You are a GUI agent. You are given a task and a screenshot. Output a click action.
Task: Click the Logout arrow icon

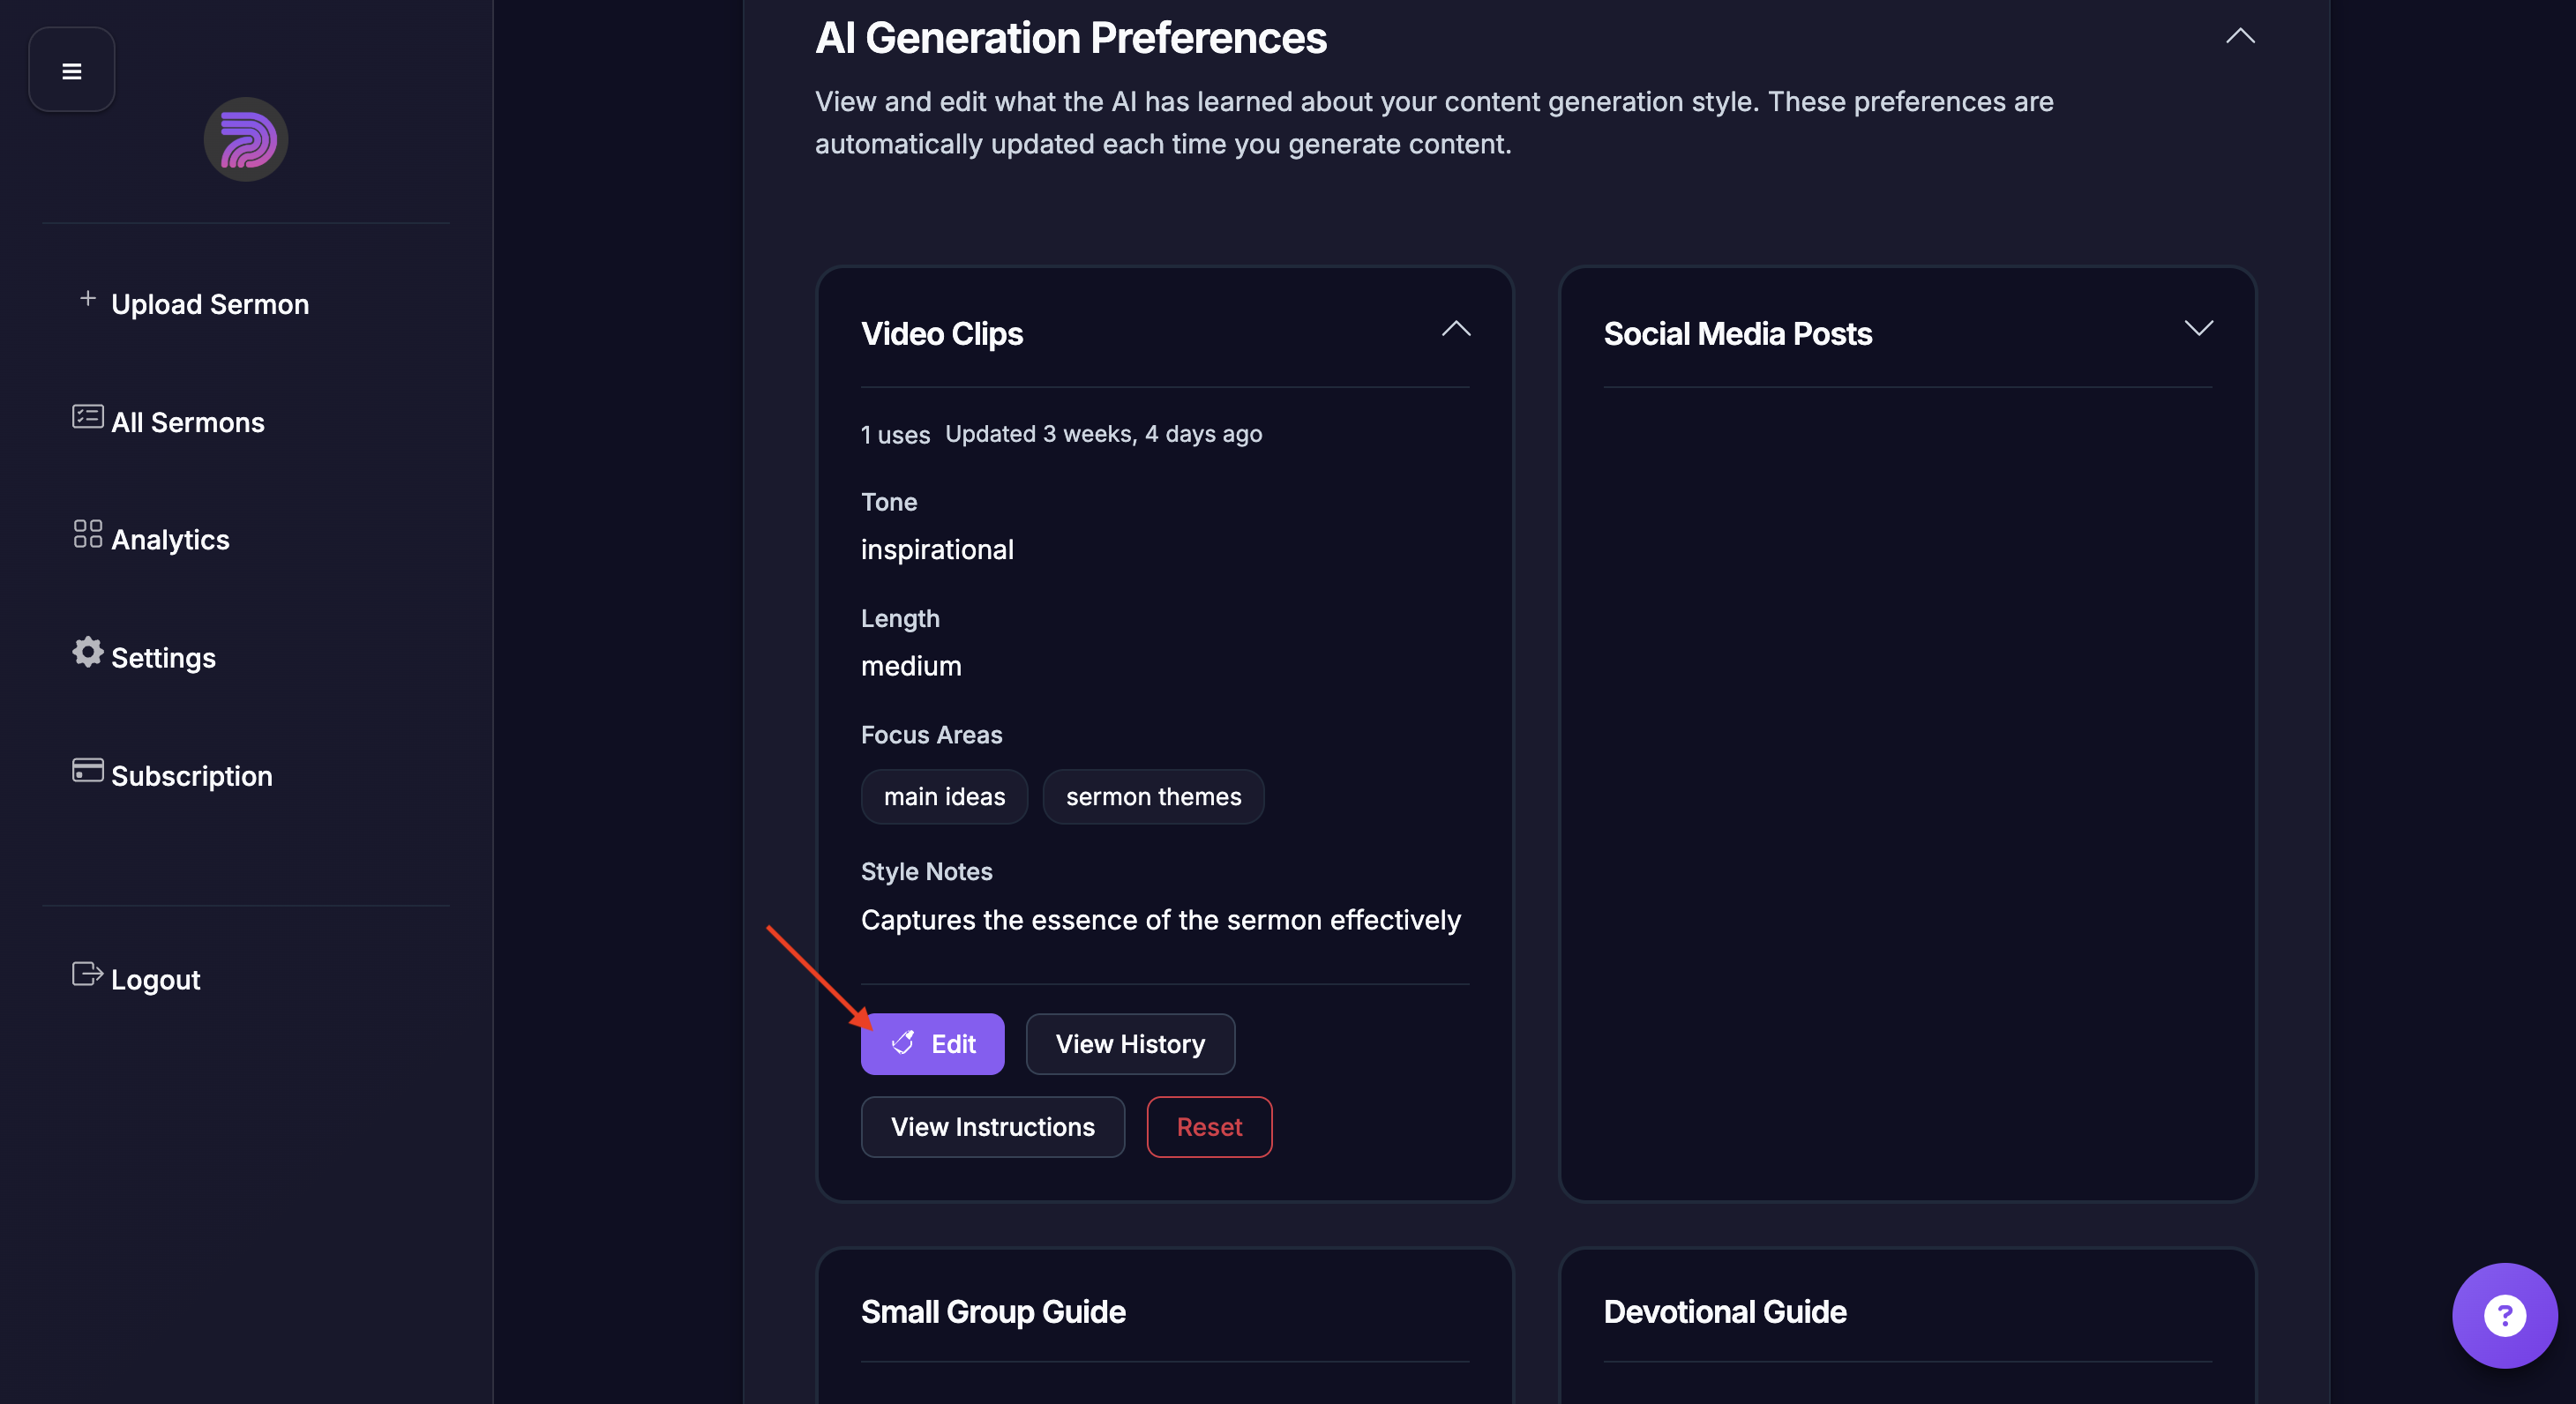tap(88, 974)
